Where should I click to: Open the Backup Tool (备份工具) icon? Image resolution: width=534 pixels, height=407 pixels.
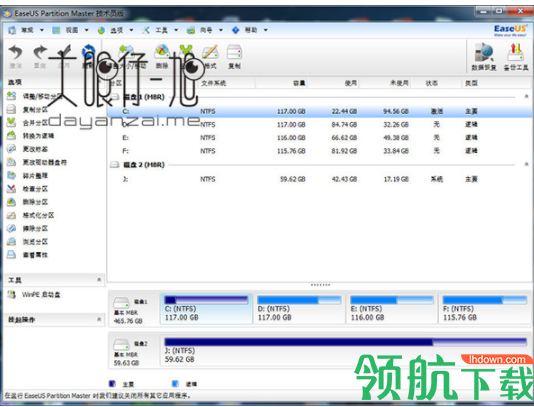[x=516, y=57]
